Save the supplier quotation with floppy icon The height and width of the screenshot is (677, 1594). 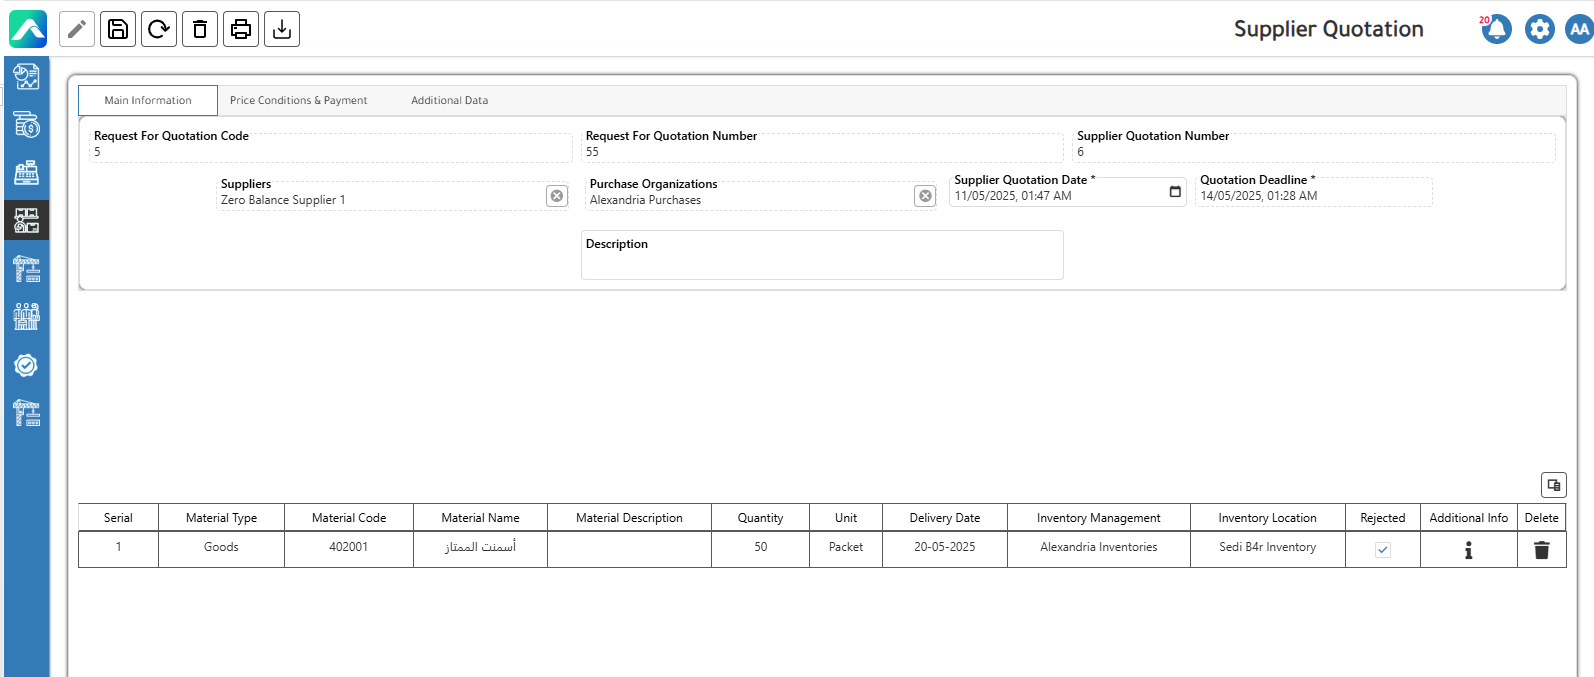click(118, 29)
